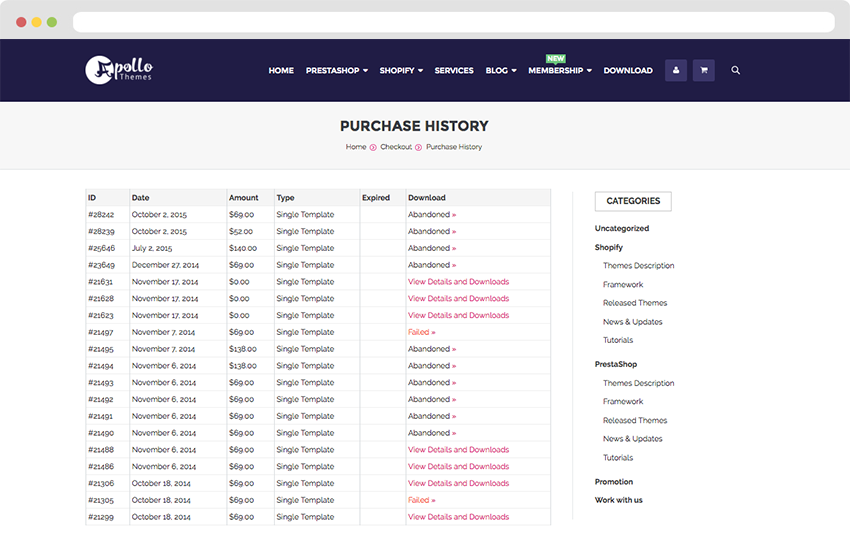The image size is (850, 547).
Task: Click Checkout in the breadcrumb
Action: coord(396,147)
